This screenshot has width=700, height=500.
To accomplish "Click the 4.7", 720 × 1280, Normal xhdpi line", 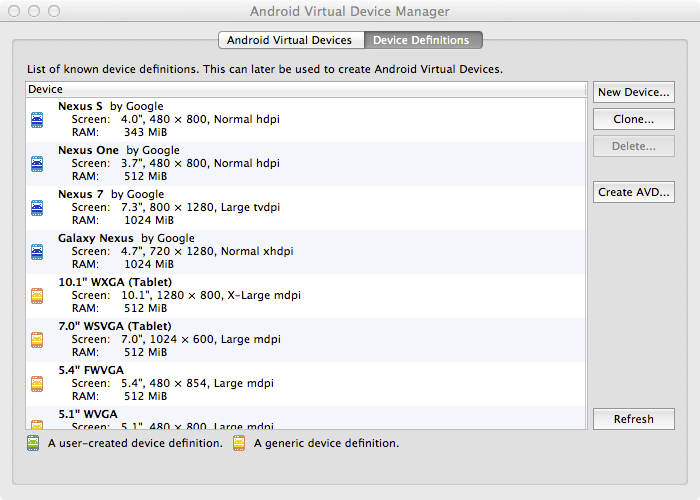I will click(182, 251).
